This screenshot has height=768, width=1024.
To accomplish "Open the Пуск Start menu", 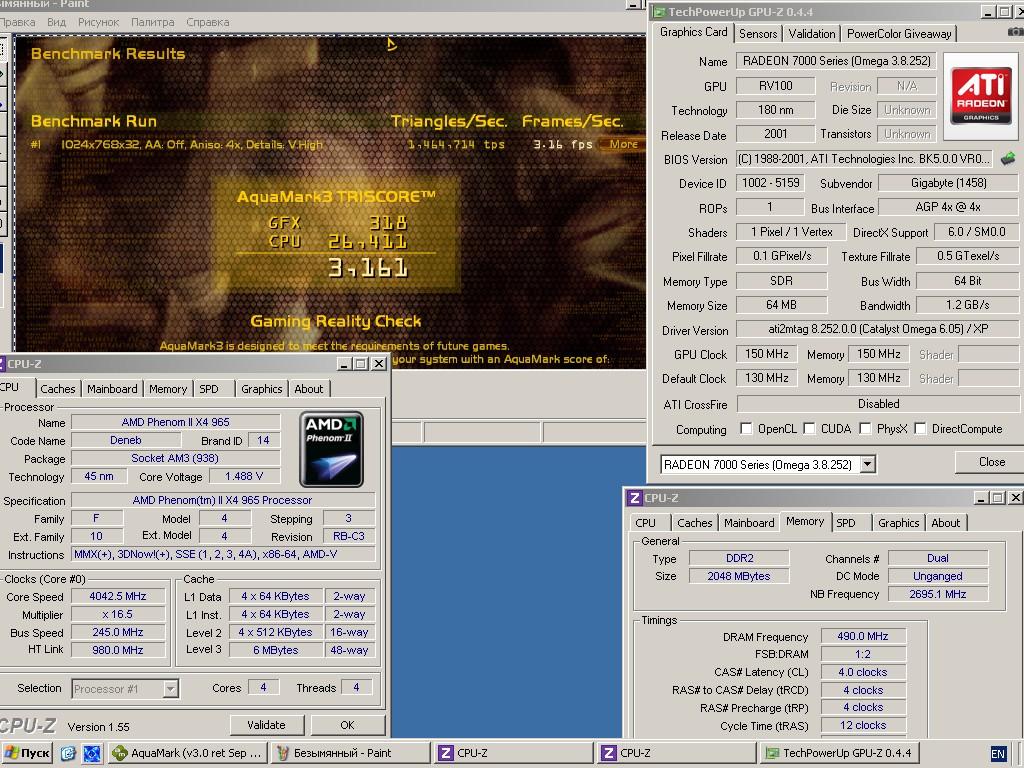I will click(27, 753).
